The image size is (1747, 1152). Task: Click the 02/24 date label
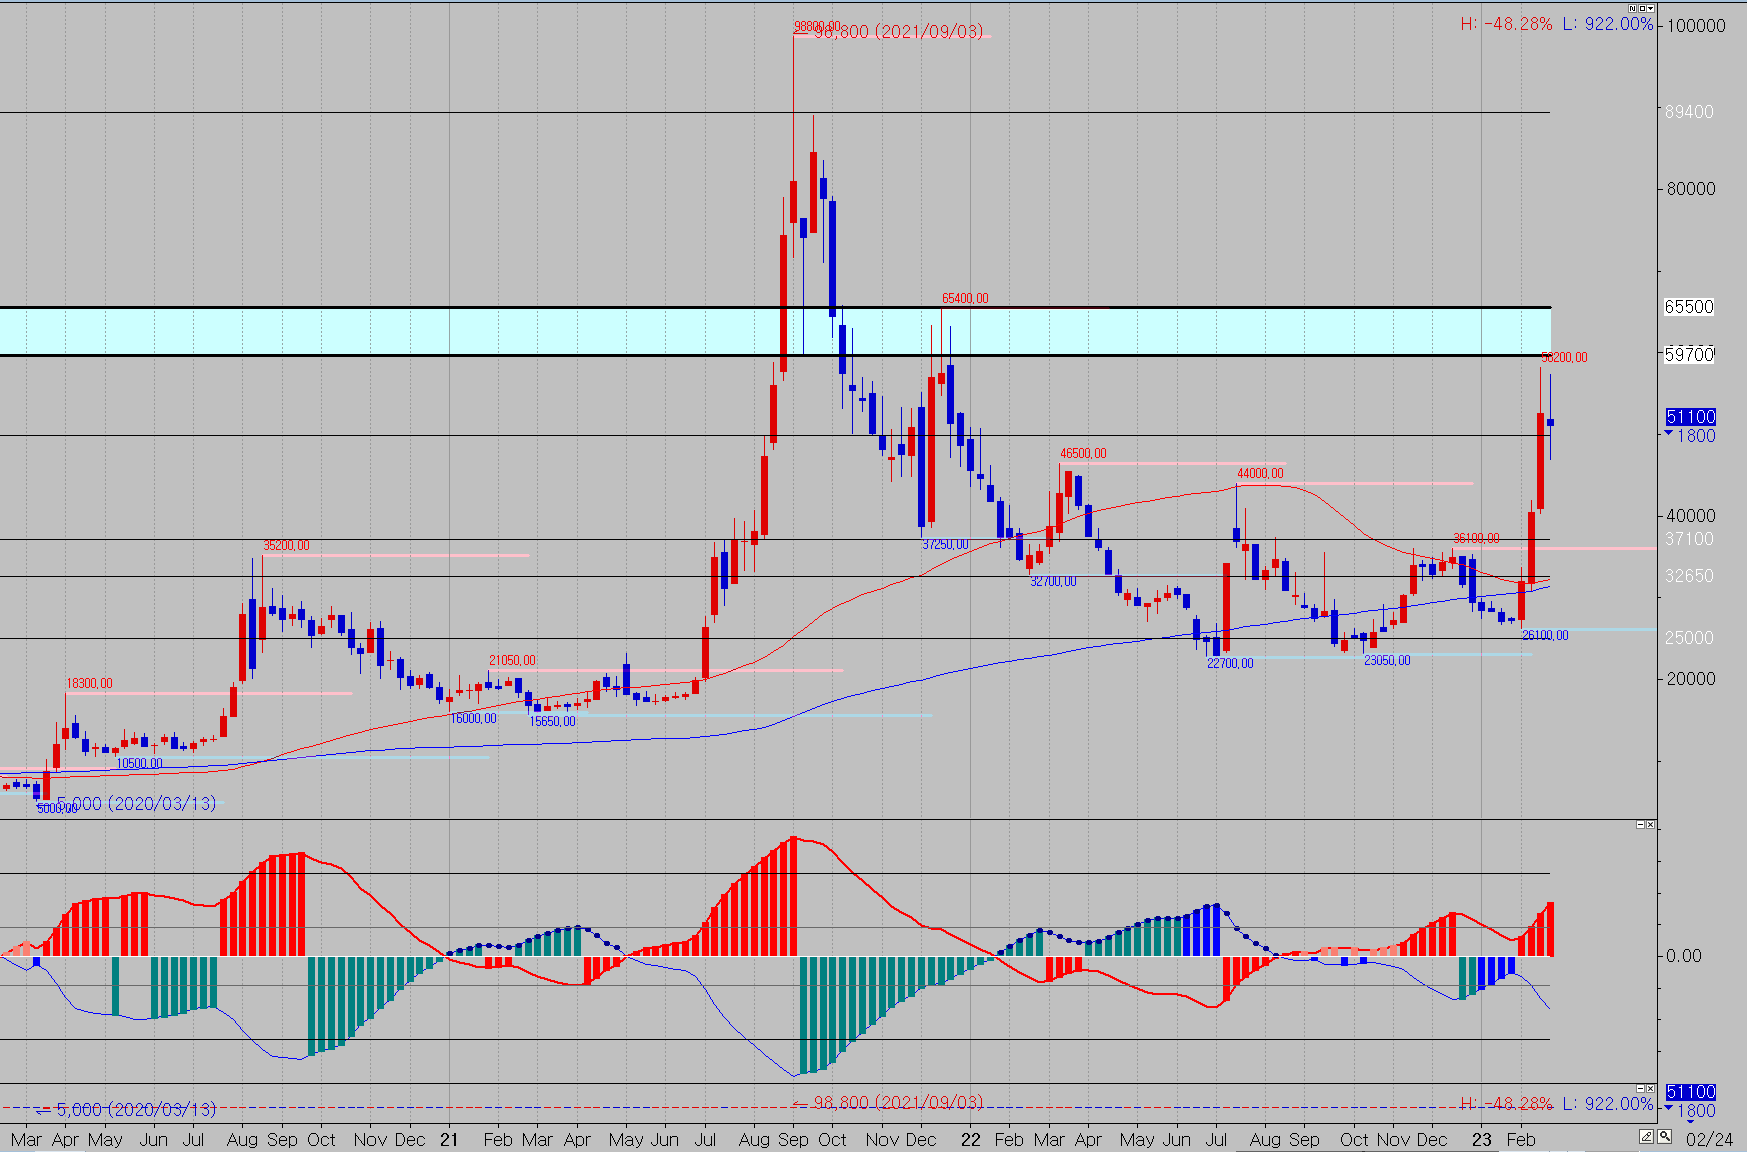click(x=1710, y=1139)
